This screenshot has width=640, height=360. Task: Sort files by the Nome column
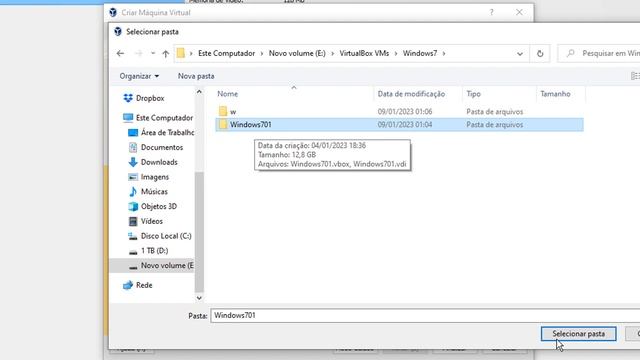227,94
